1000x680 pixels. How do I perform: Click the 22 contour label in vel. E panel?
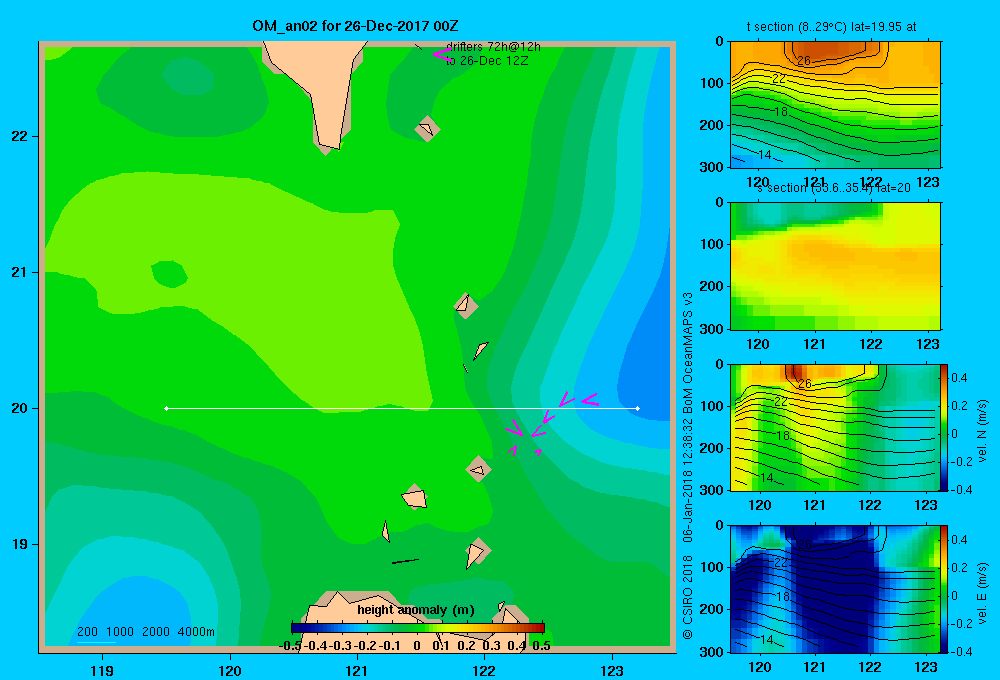tap(781, 563)
